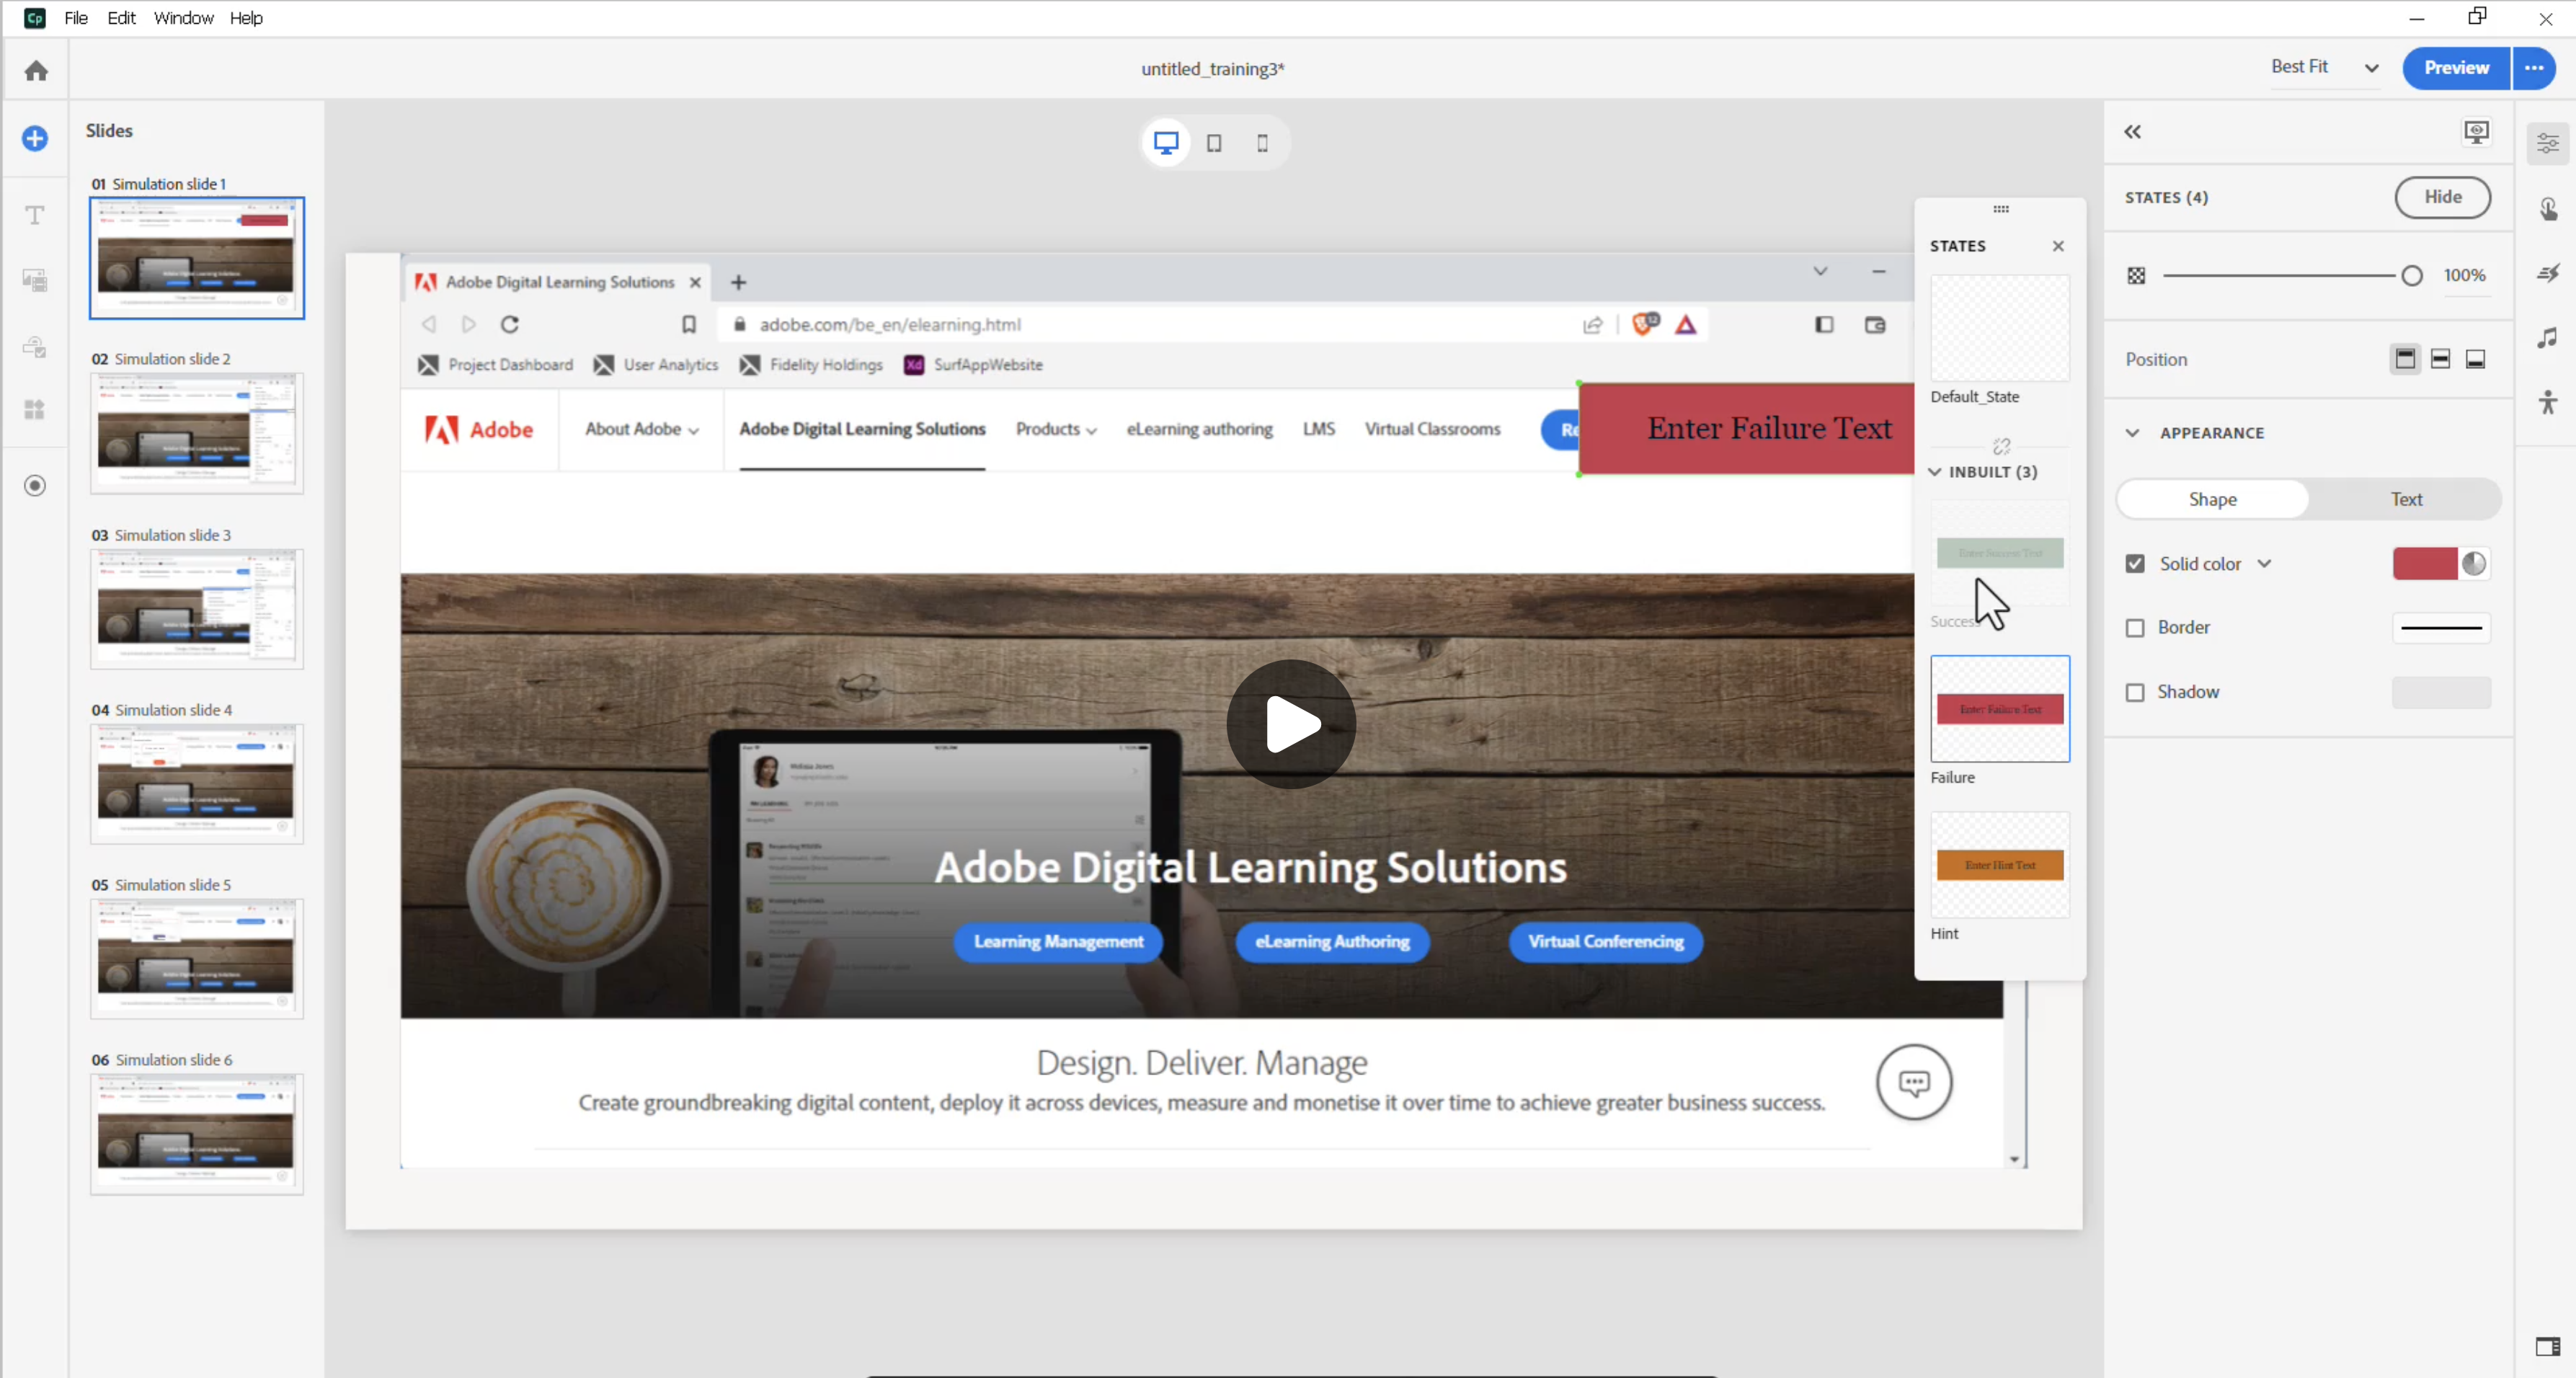Collapse the INBUILT (3) states group

coord(1935,472)
